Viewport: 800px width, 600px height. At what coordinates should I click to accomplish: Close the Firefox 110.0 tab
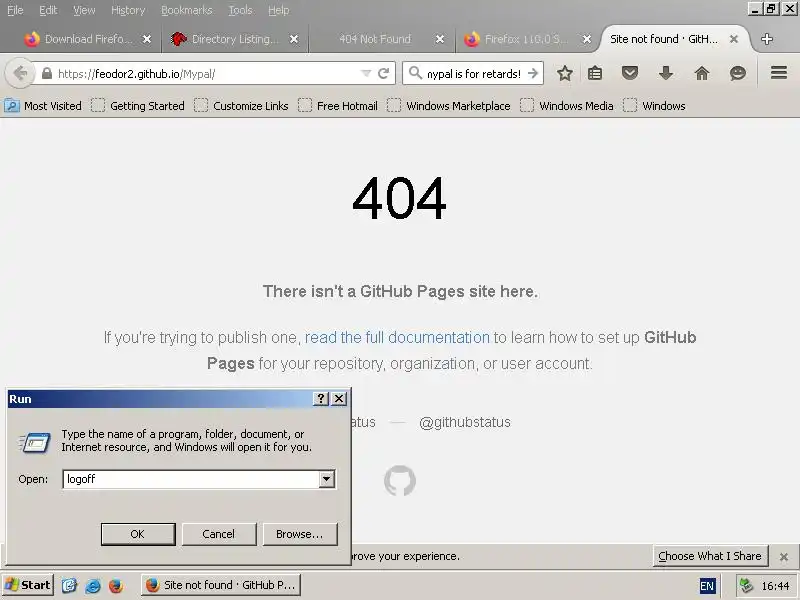click(x=587, y=39)
